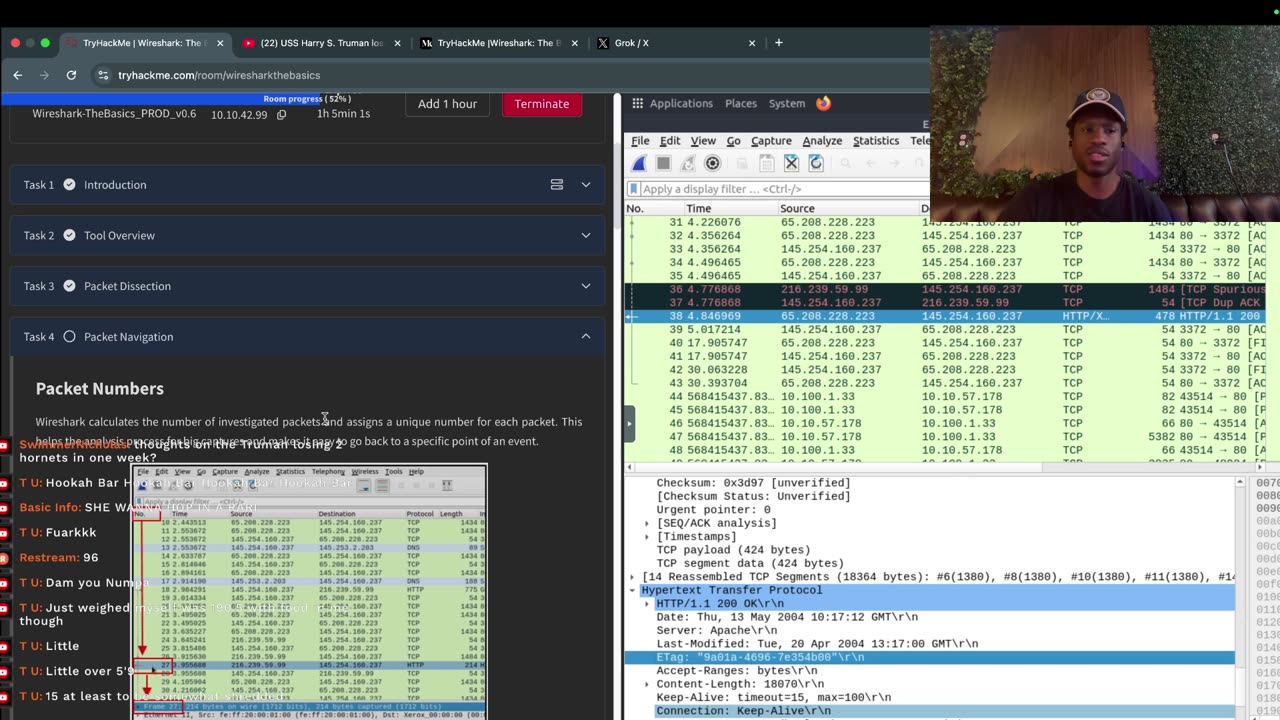The image size is (1280, 720).
Task: Click the Apply a display filter field
Action: click(785, 189)
